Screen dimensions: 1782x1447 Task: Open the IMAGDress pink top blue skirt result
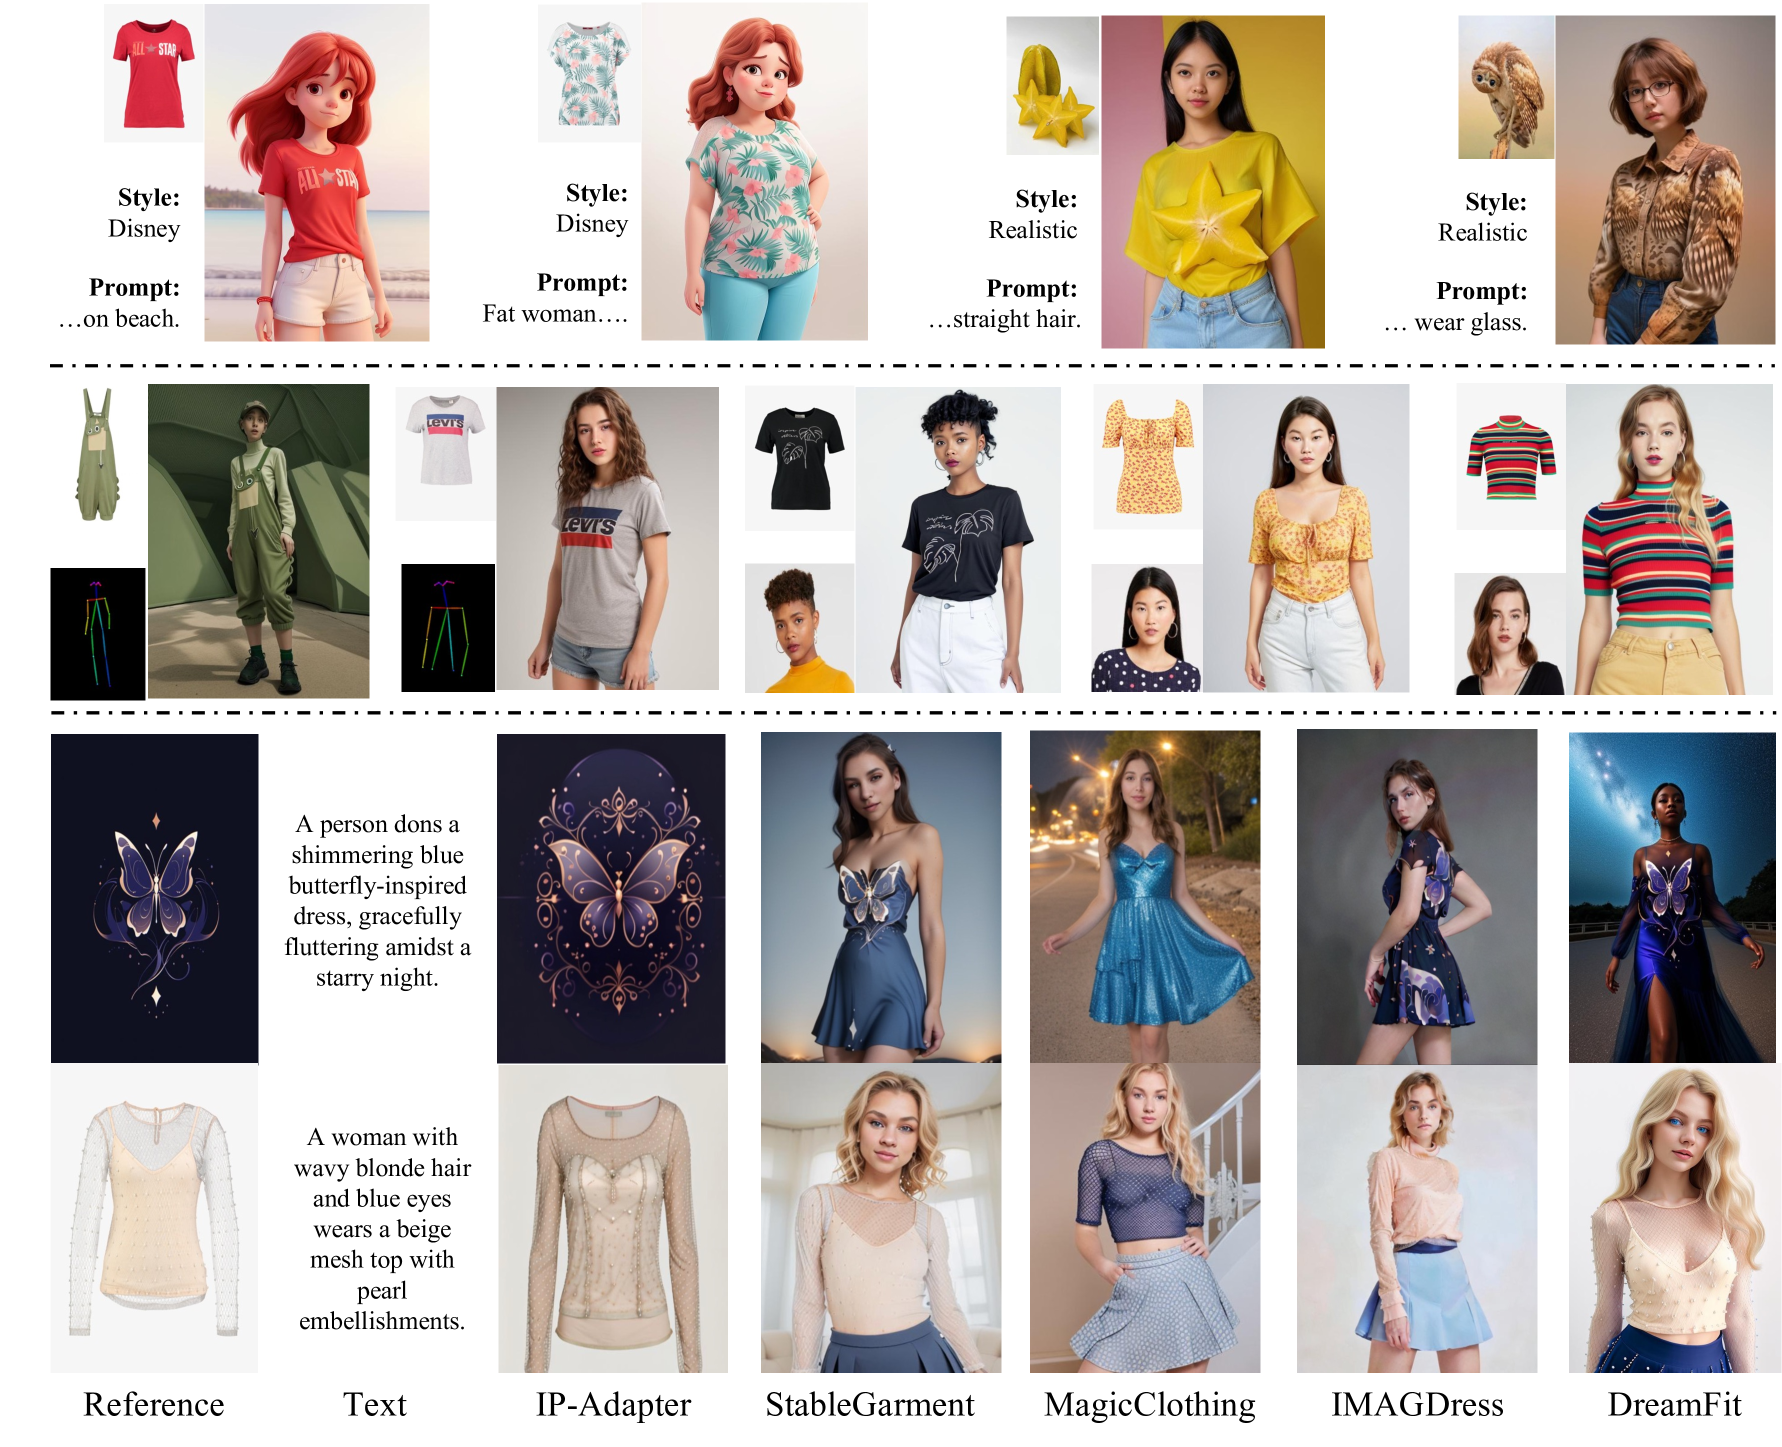[x=1417, y=1219]
